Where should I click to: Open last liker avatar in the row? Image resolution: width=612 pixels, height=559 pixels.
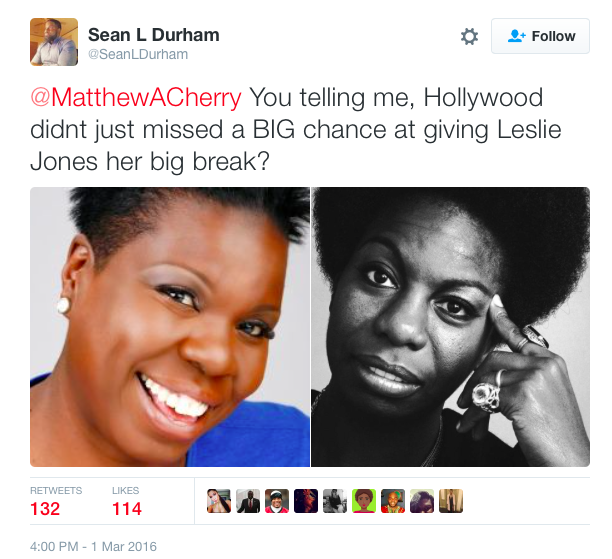[x=451, y=501]
